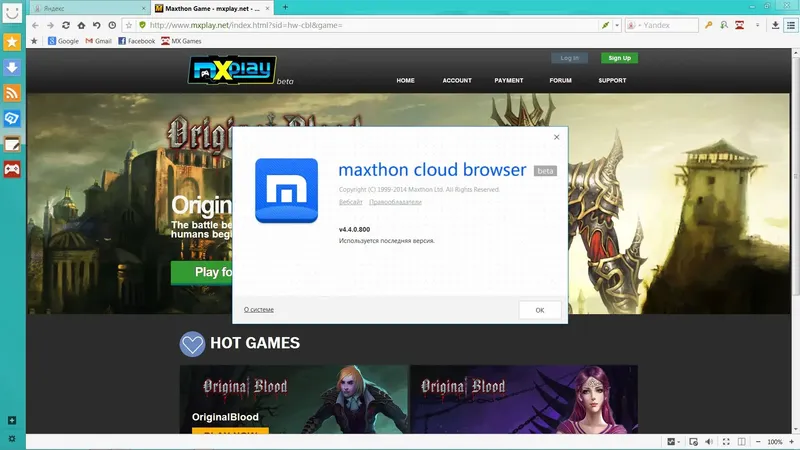Viewport: 800px width, 450px height.
Task: Open SUPPORT in mxplay navigation
Action: 612,81
